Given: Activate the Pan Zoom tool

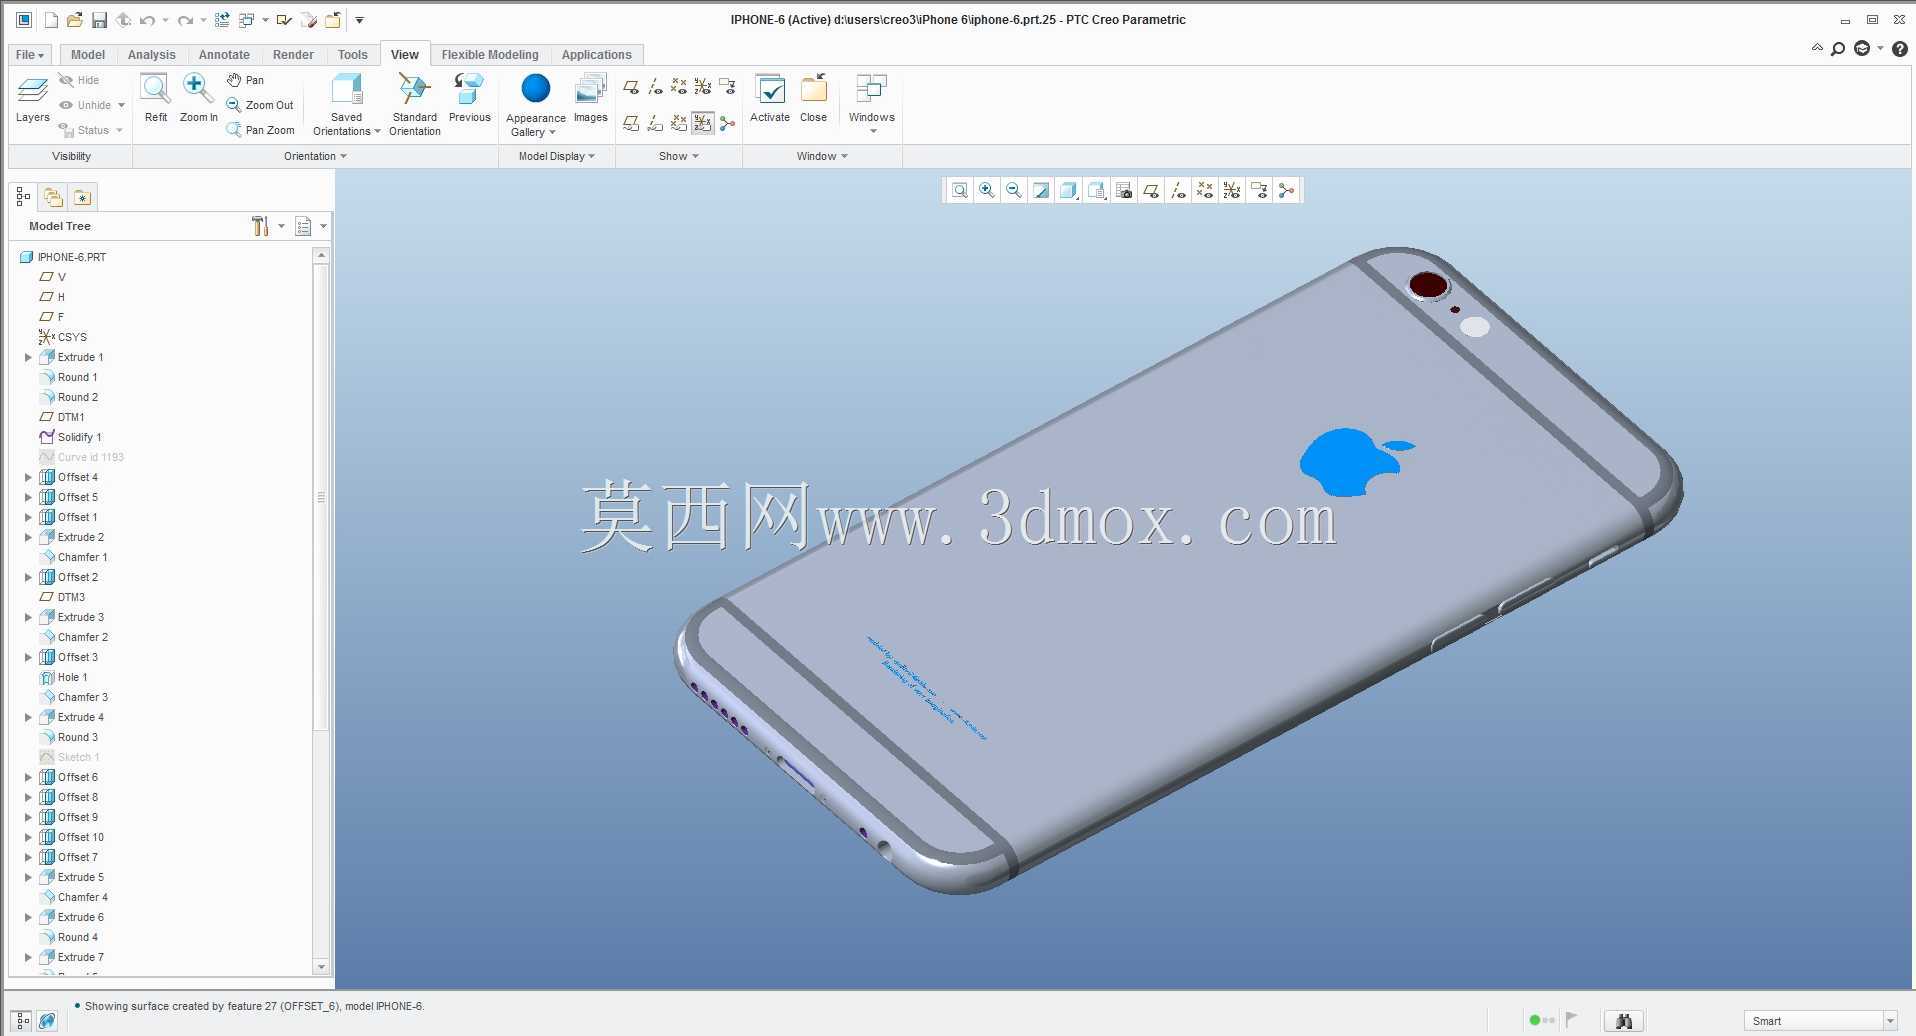Looking at the screenshot, I should 260,130.
